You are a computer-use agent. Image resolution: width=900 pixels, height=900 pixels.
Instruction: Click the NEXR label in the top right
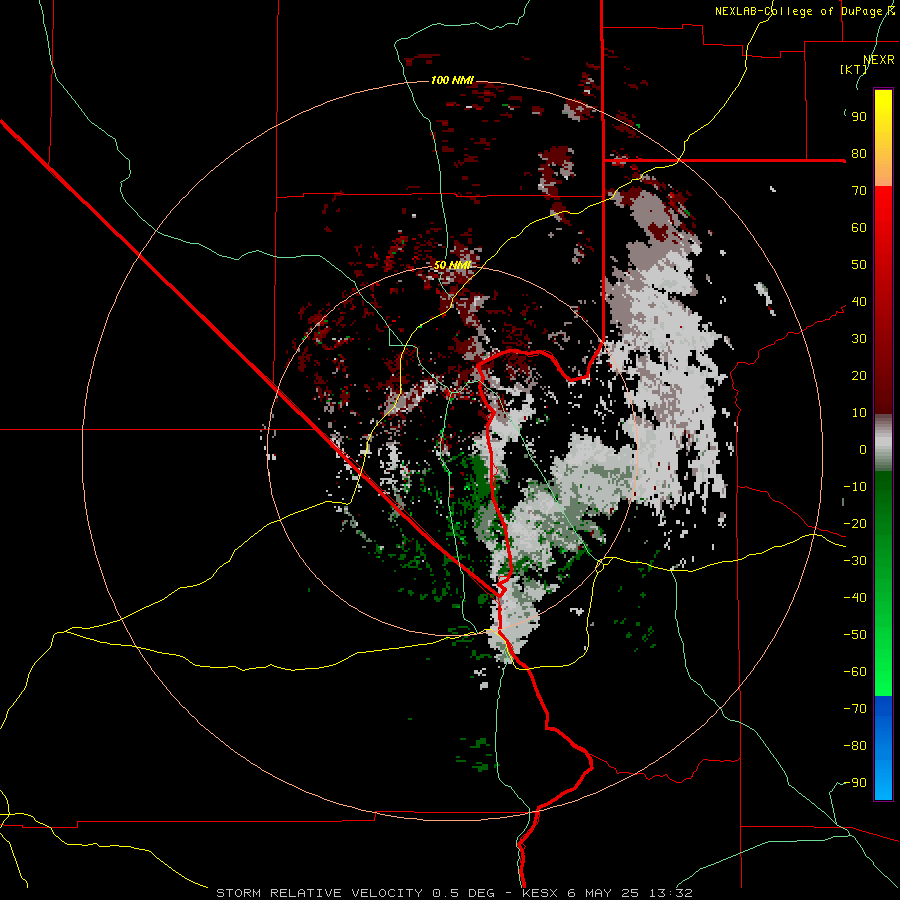(879, 60)
